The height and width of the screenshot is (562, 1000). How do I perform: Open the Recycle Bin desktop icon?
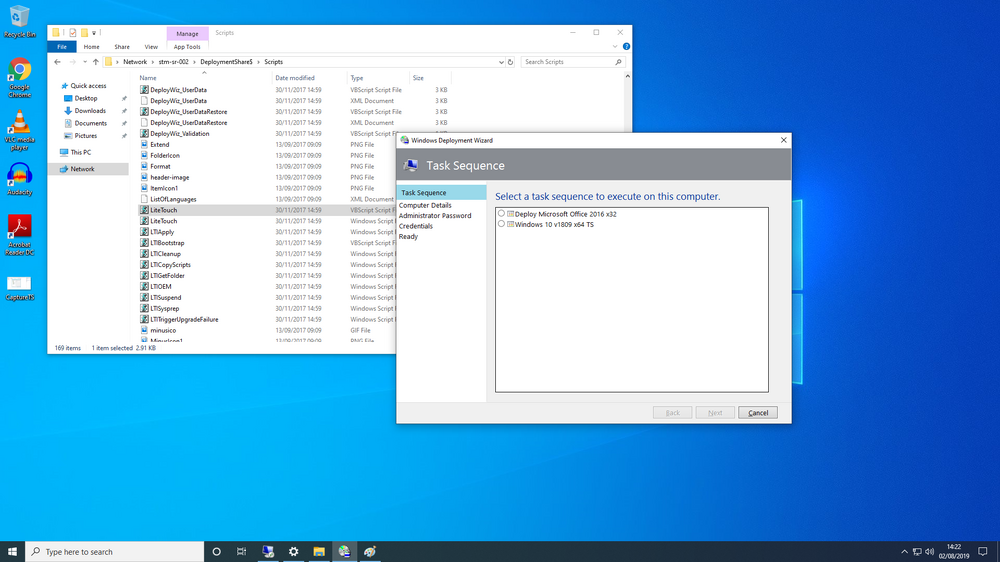(20, 21)
